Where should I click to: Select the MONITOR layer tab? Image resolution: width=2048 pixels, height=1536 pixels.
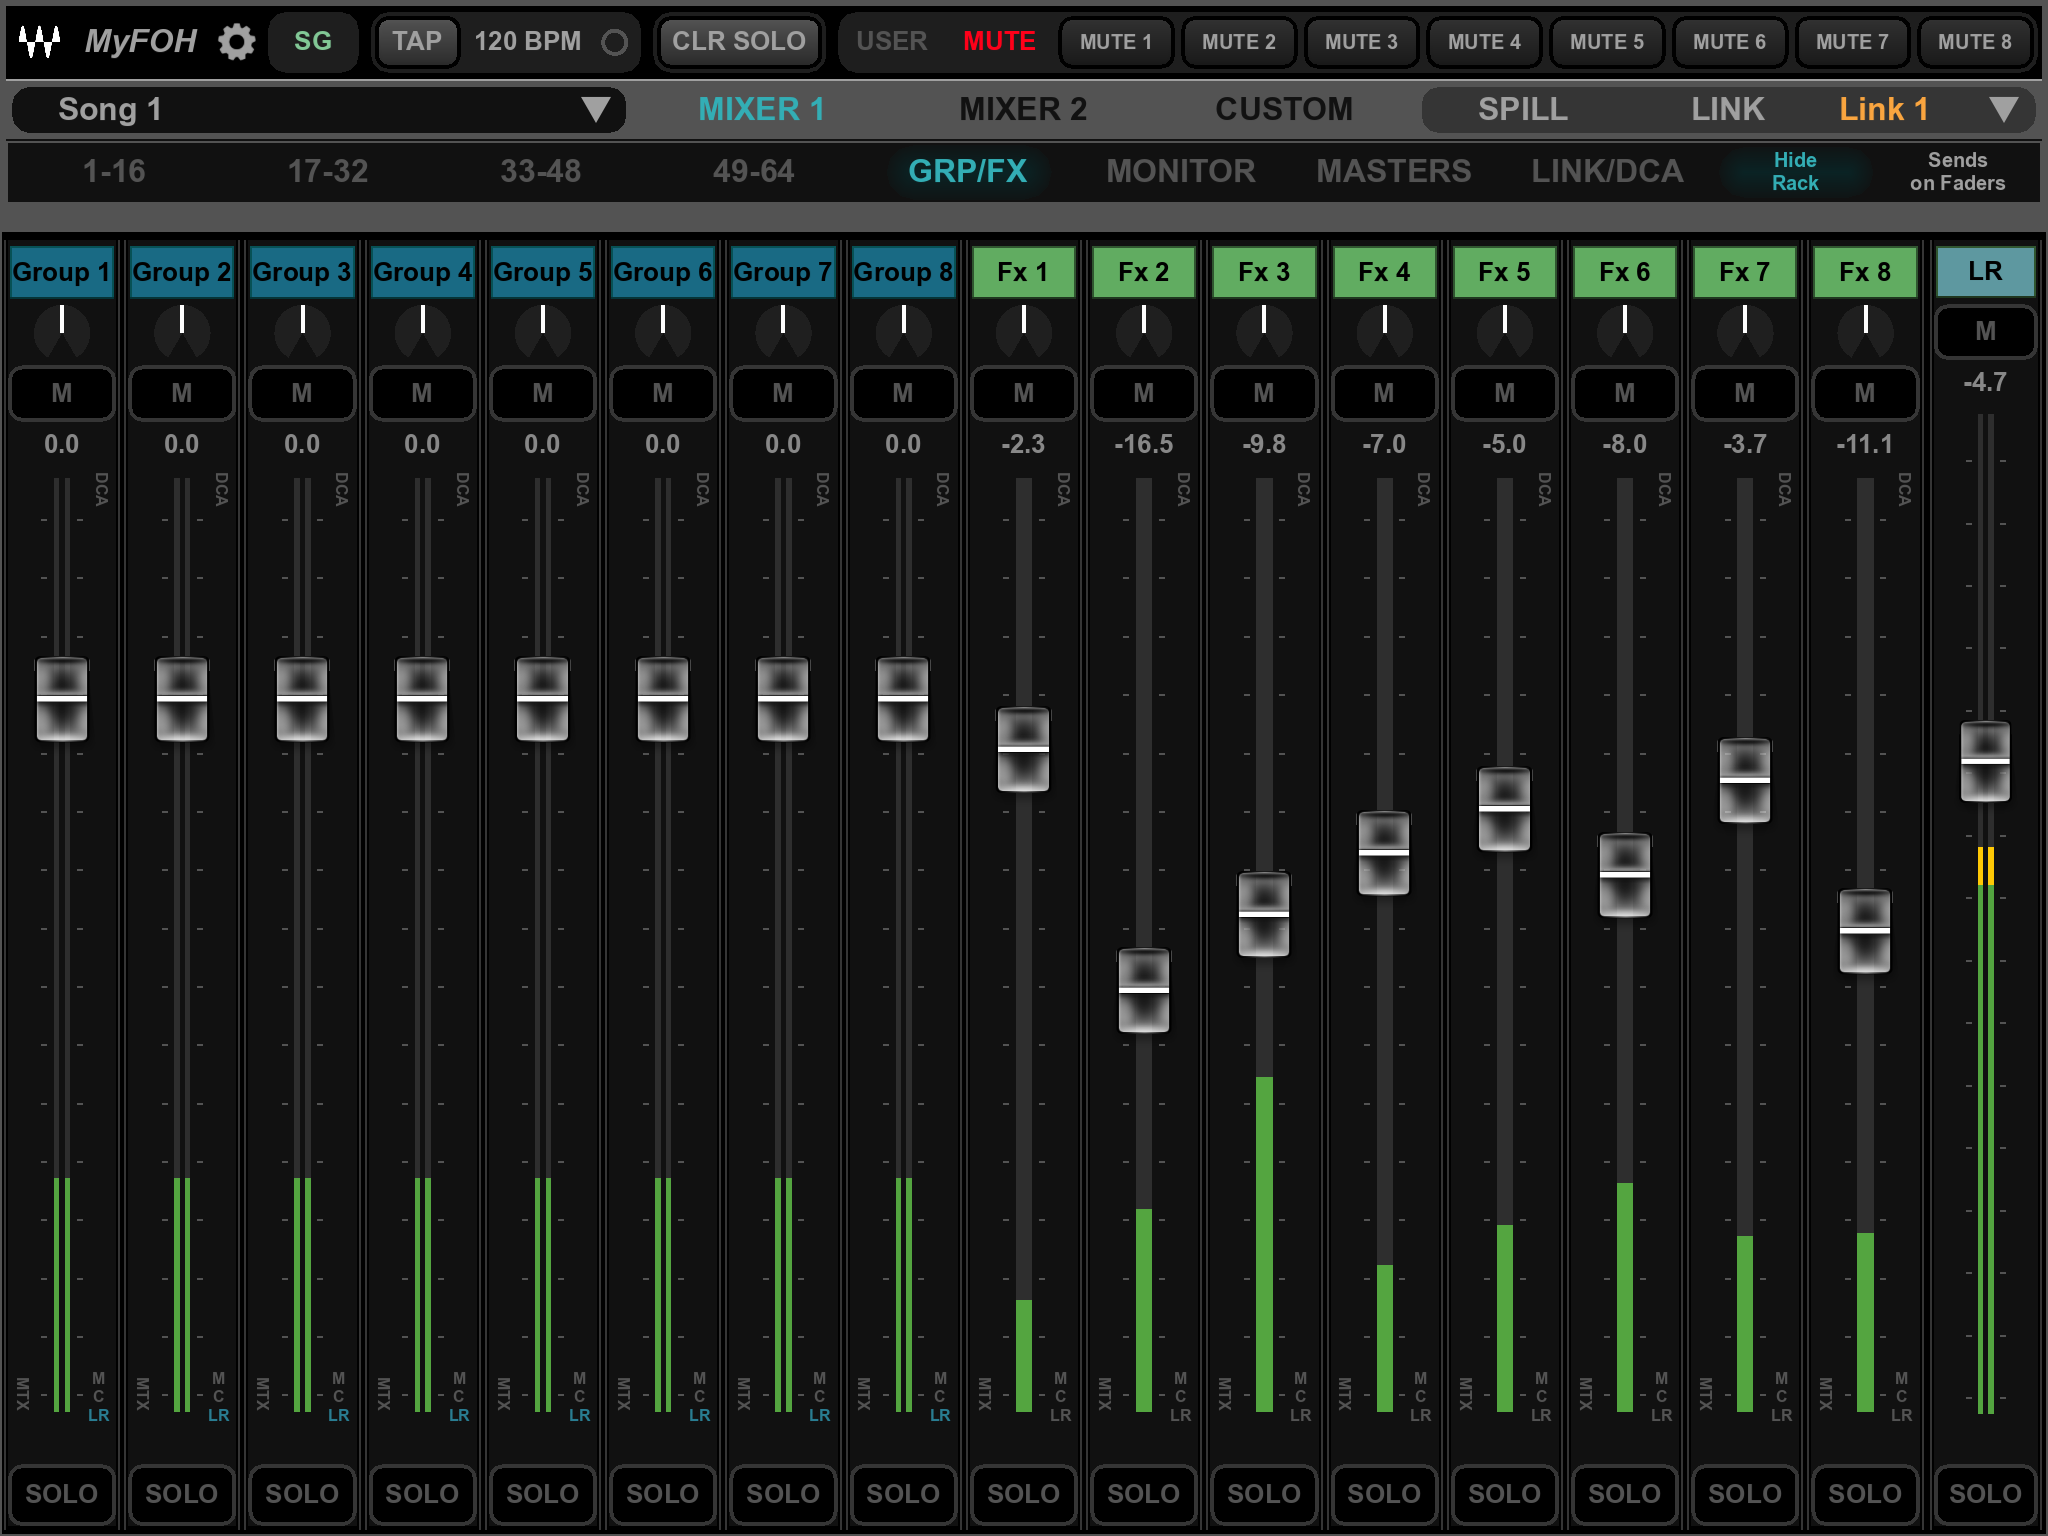1180,171
